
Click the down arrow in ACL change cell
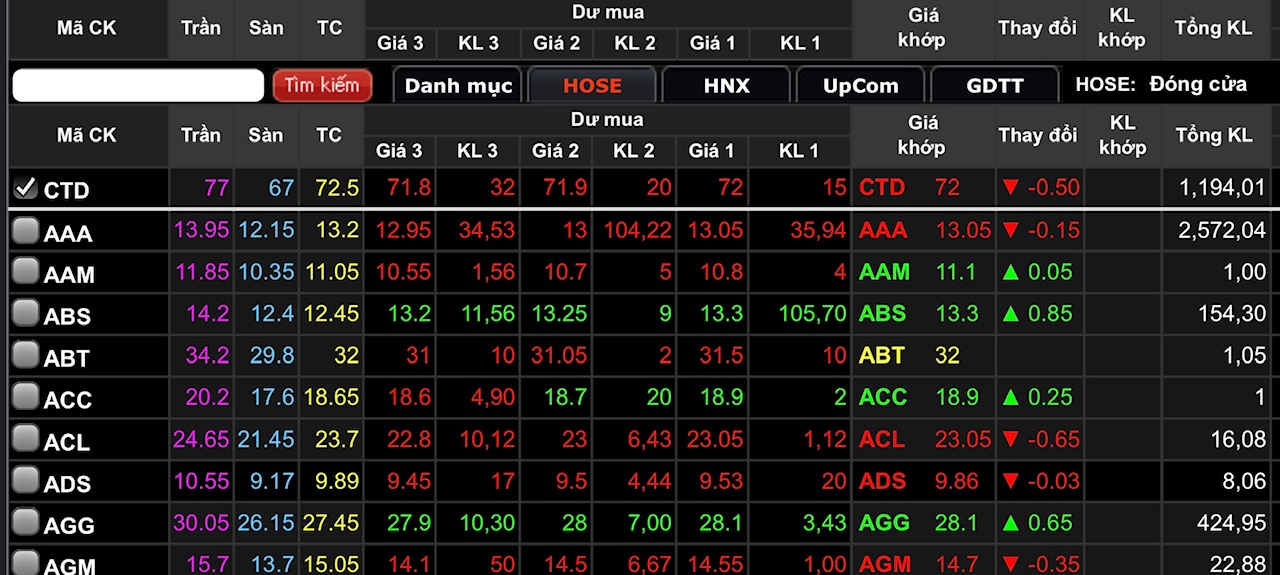tap(1010, 440)
